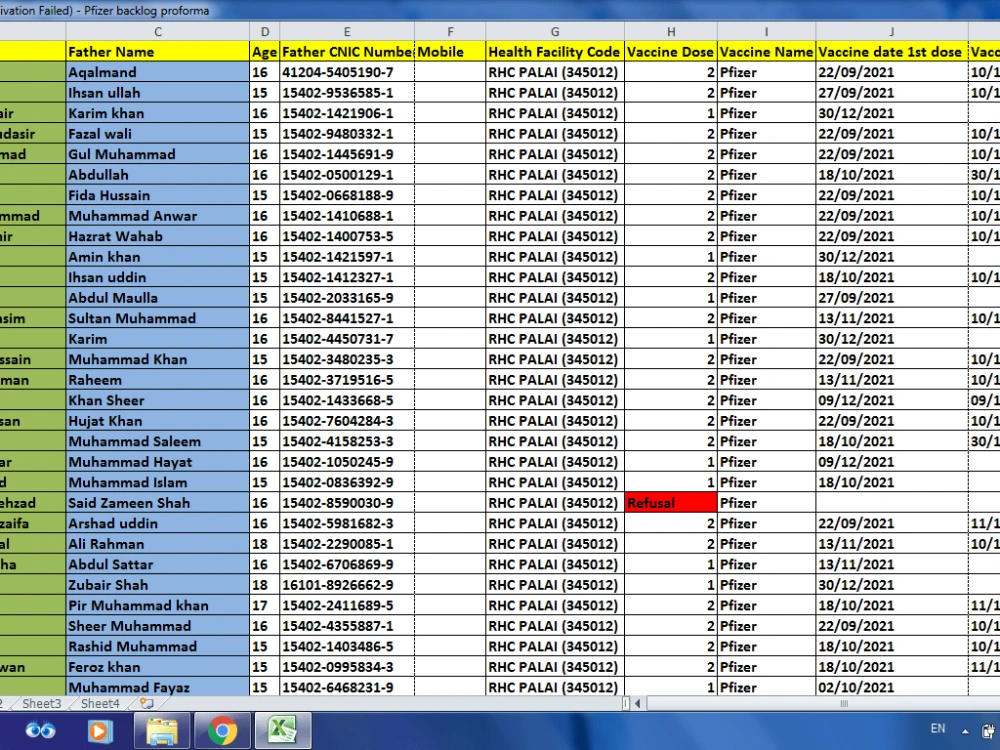Click the Excel icon on the taskbar
1000x750 pixels.
click(283, 730)
